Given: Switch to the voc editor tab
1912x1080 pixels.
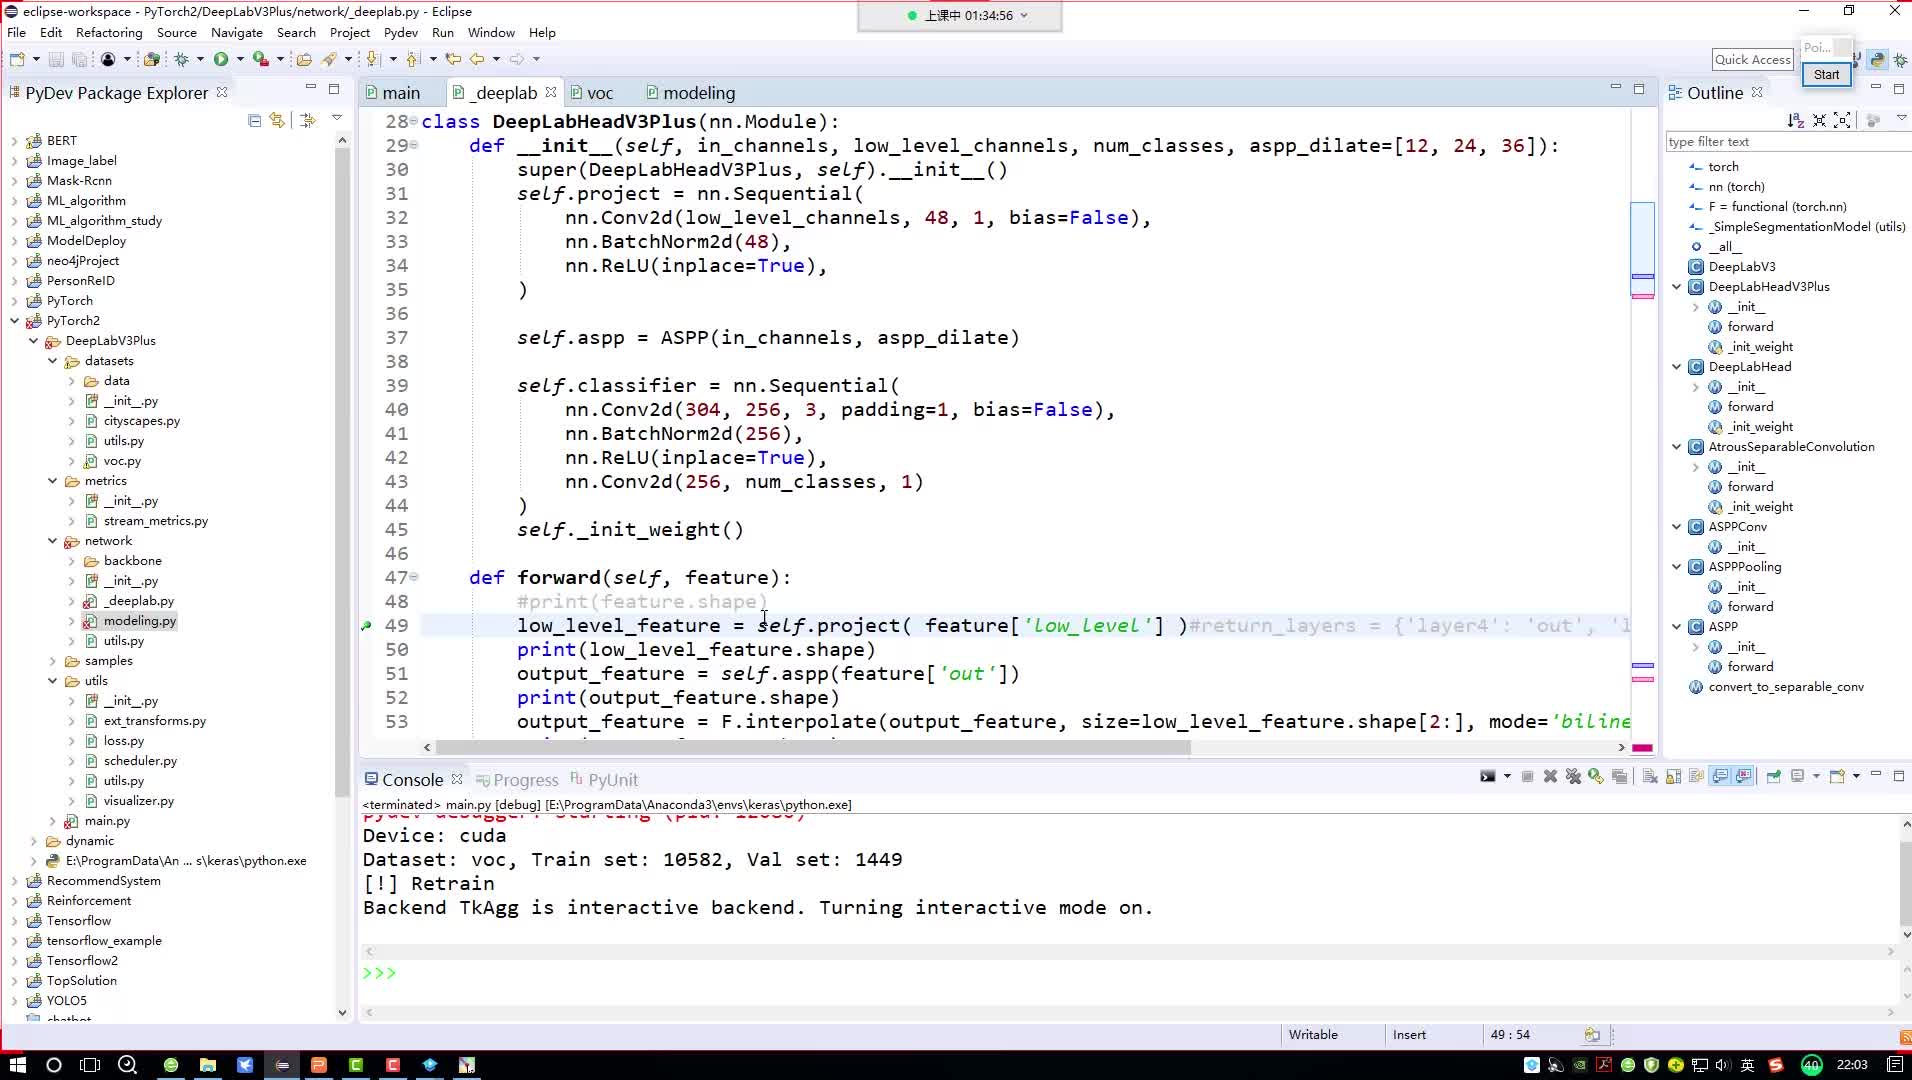Looking at the screenshot, I should (x=591, y=93).
